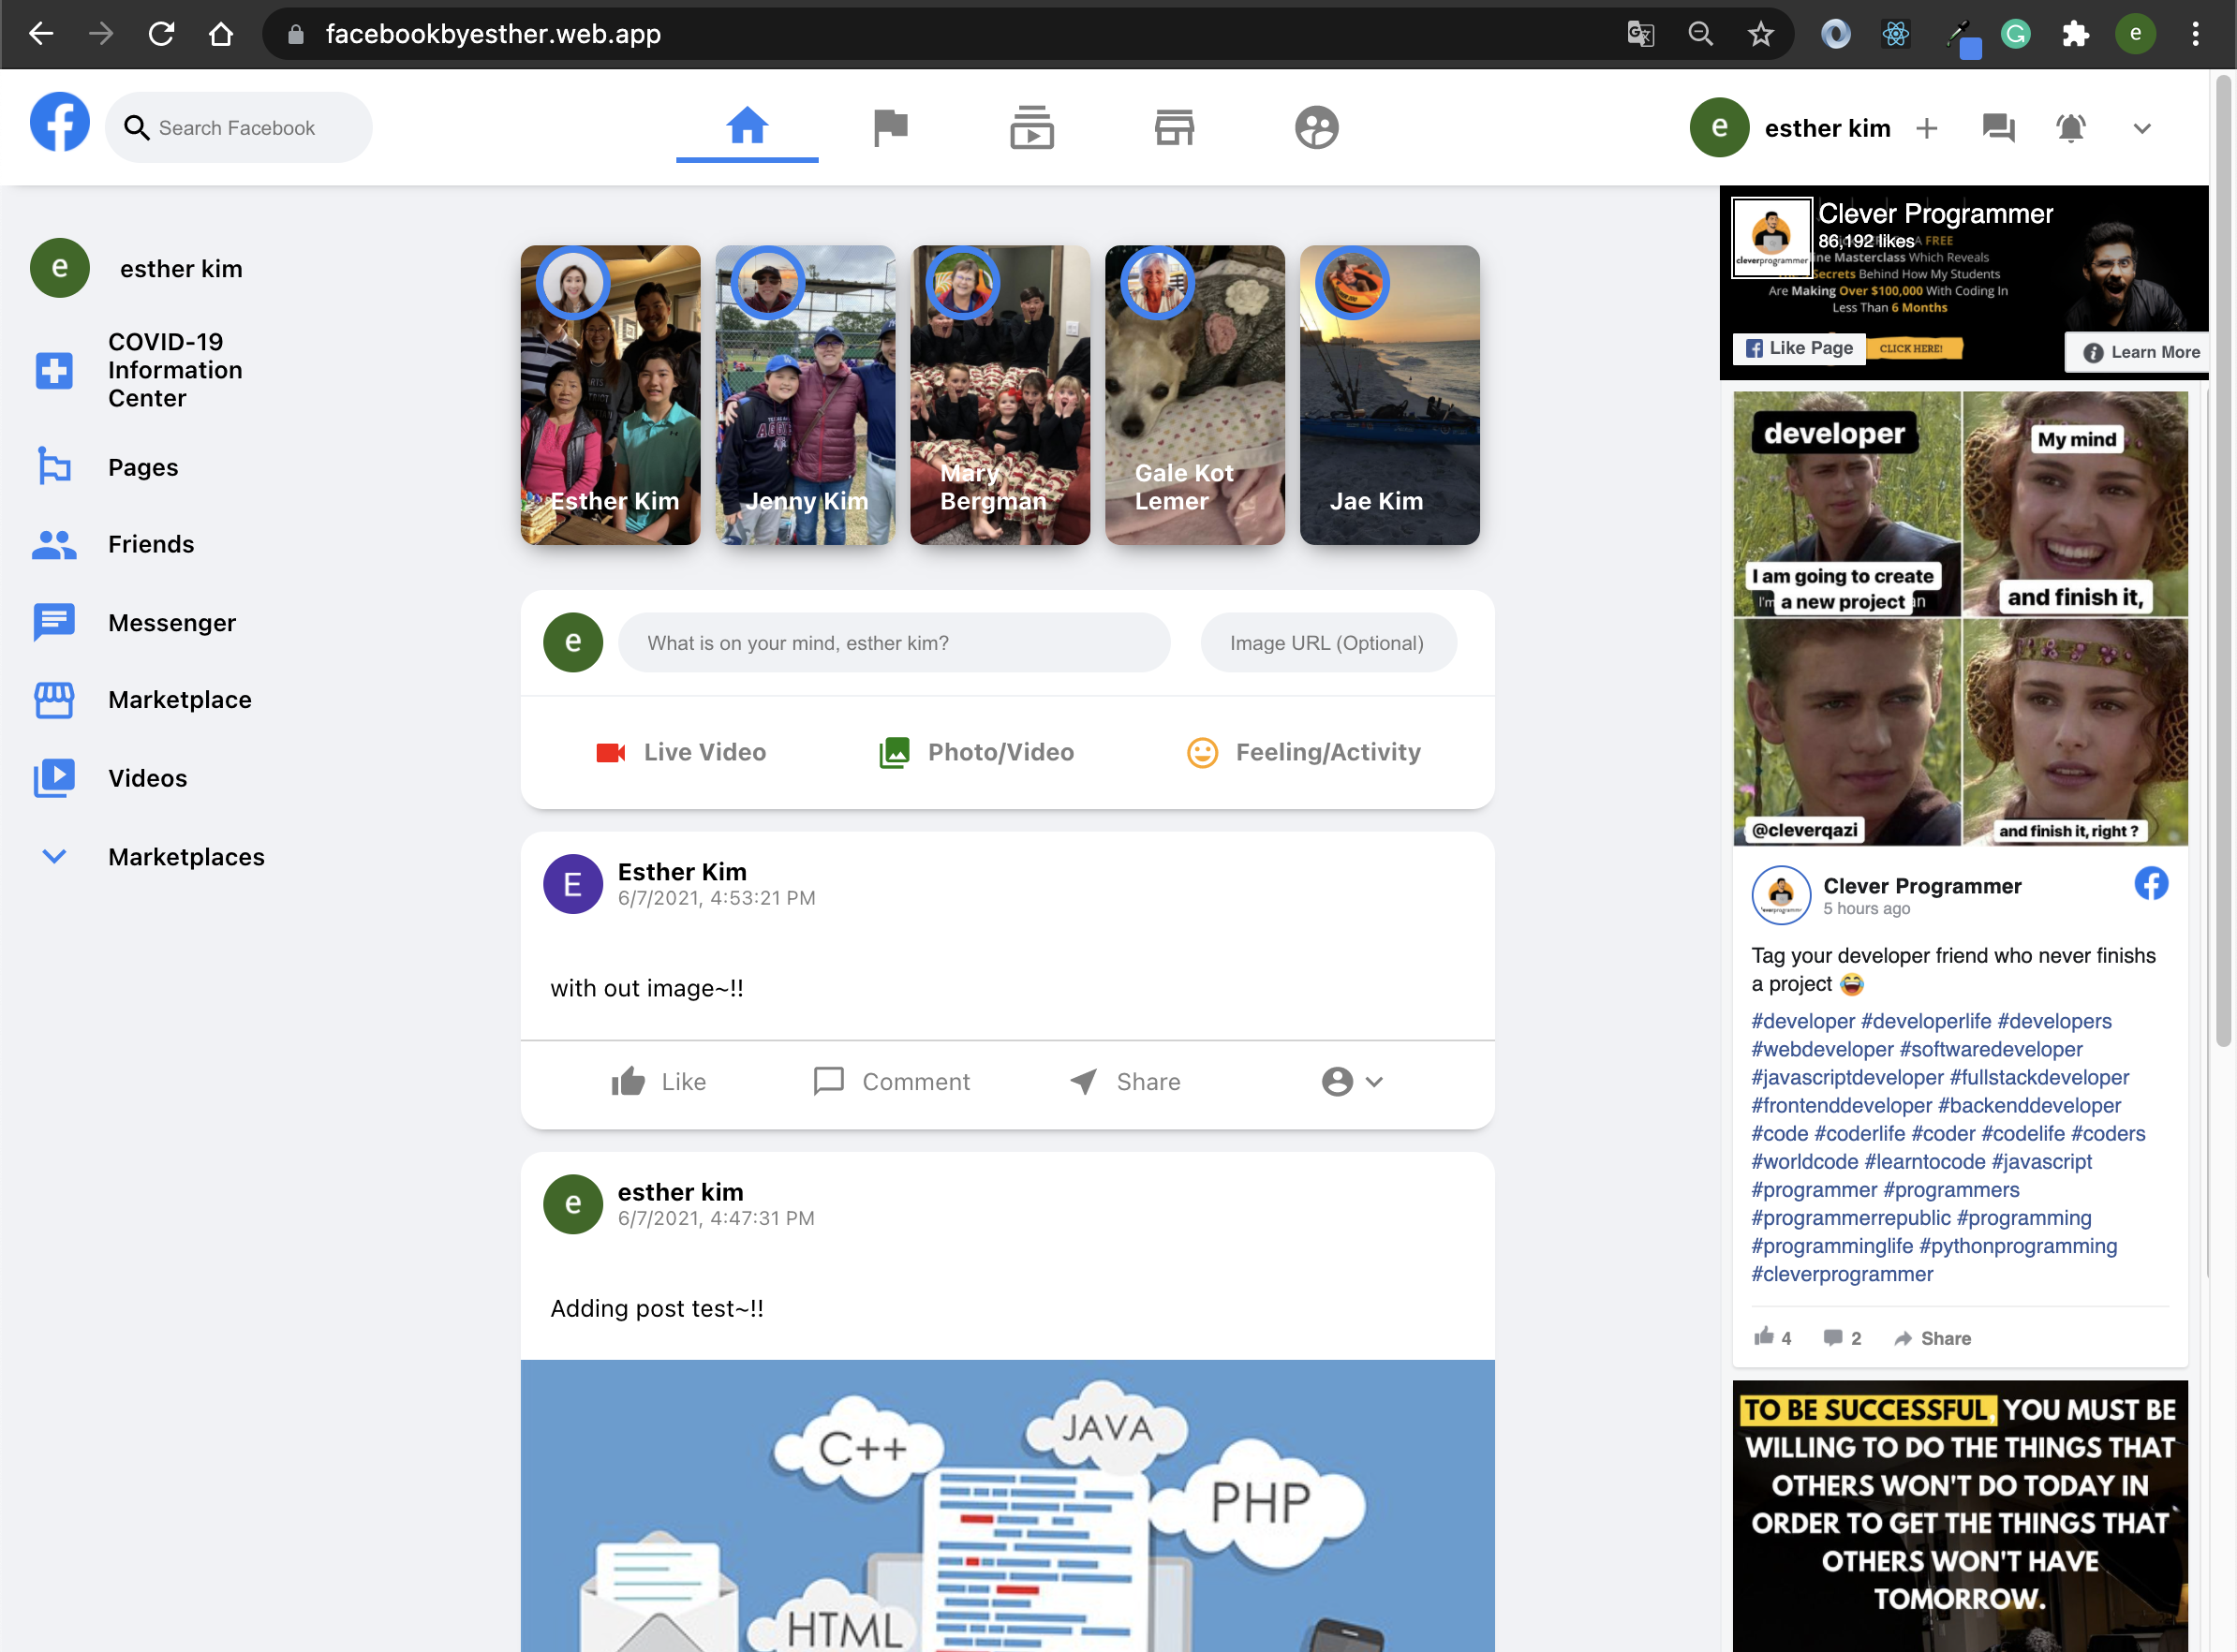Viewport: 2237px width, 1652px height.
Task: Open Marketplace via the storefront icon
Action: click(1174, 127)
